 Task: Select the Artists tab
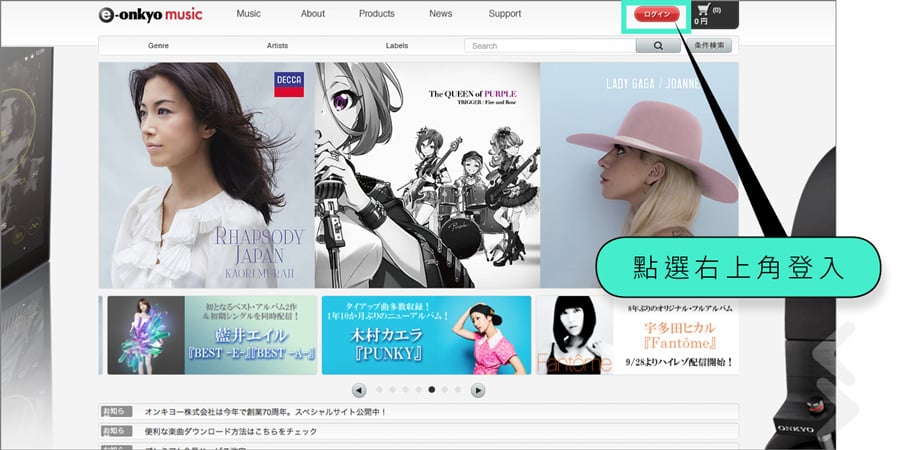click(x=277, y=45)
